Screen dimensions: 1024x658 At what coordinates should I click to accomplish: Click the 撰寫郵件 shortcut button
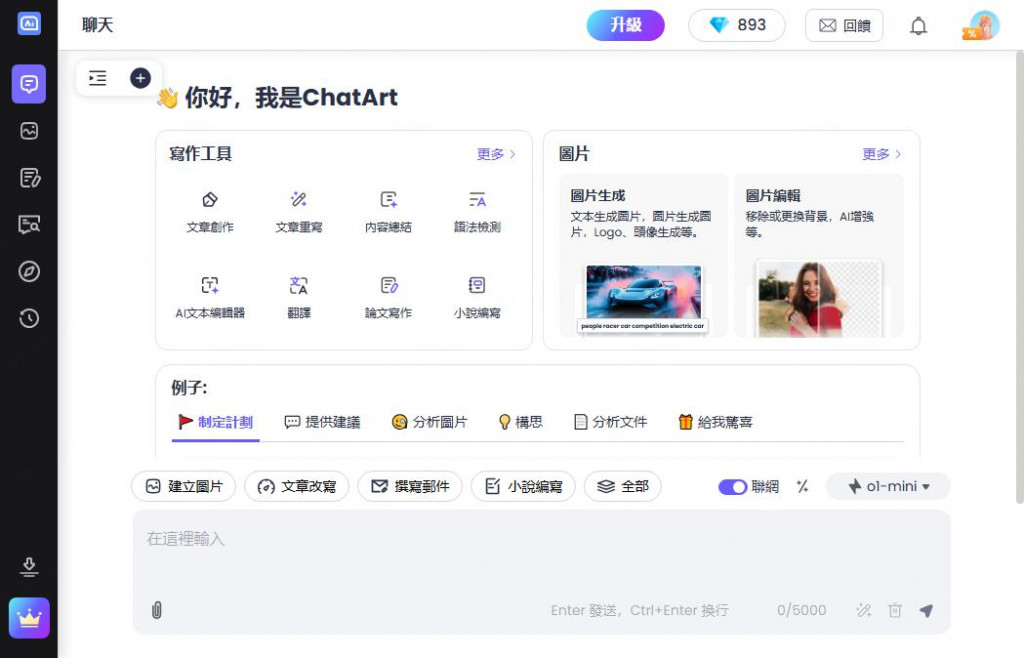410,486
